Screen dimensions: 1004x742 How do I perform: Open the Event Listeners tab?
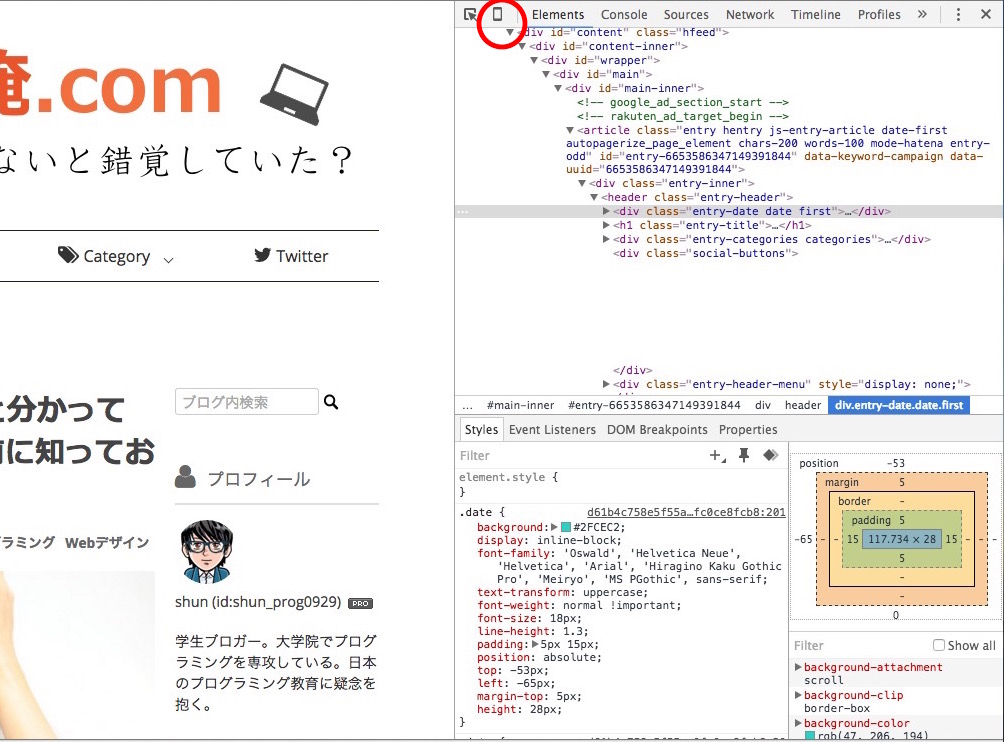coord(555,429)
